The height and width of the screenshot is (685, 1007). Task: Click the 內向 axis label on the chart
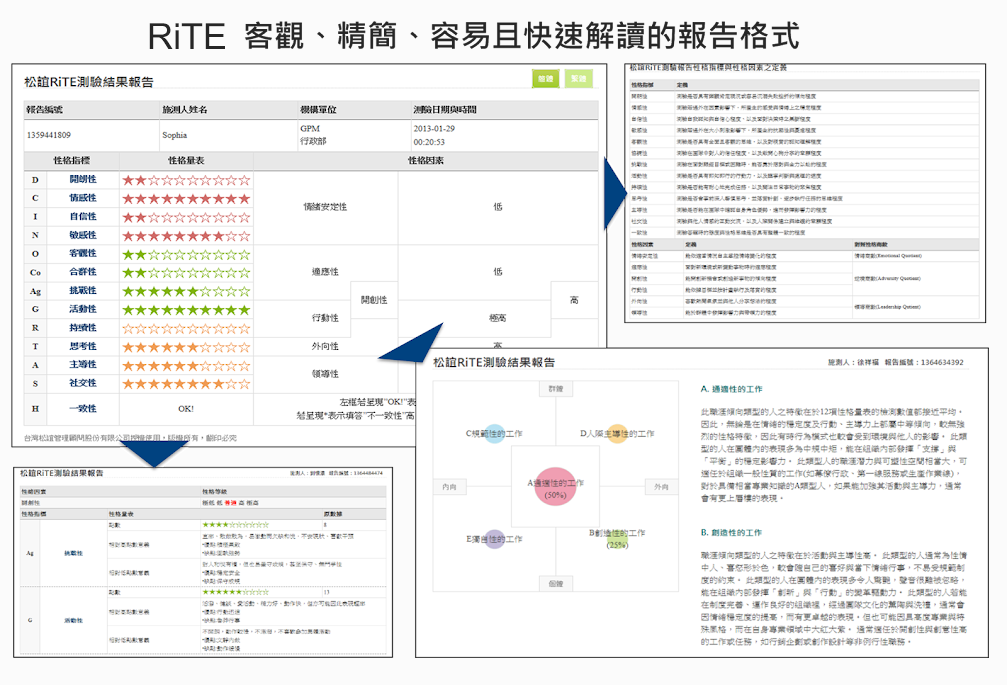(x=449, y=487)
